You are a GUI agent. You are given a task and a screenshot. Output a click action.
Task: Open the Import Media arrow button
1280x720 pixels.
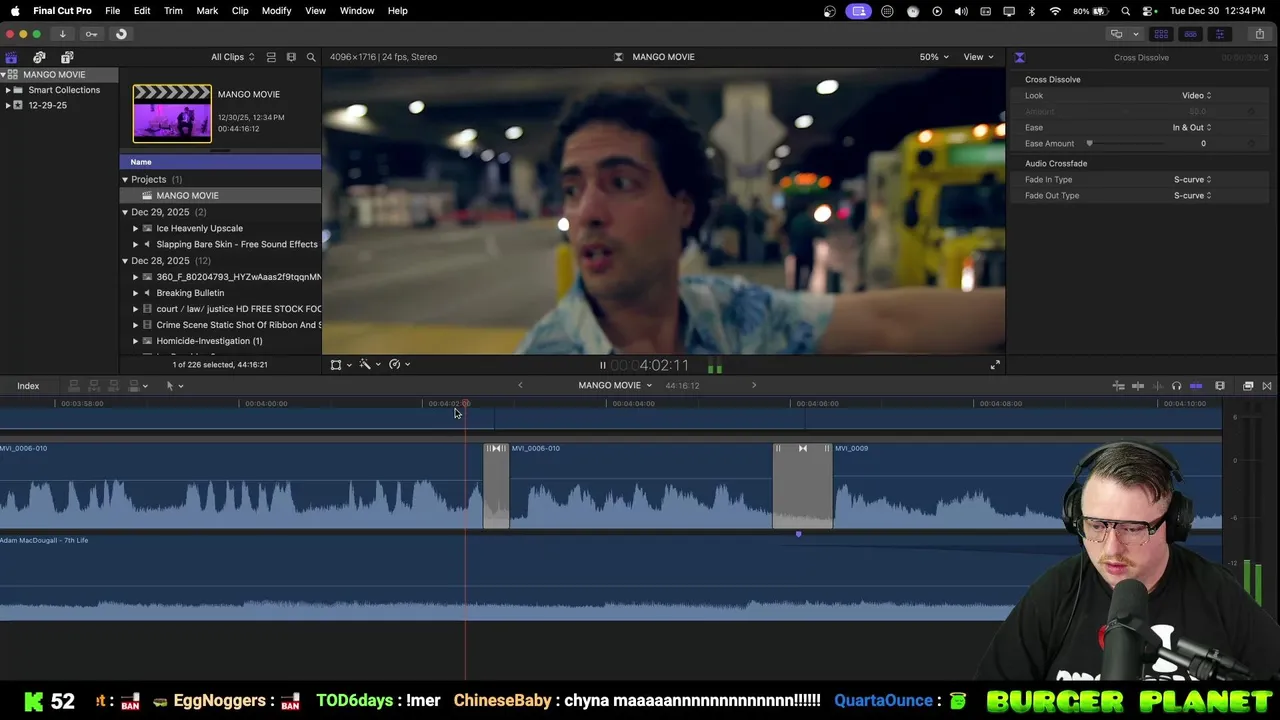[x=62, y=34]
